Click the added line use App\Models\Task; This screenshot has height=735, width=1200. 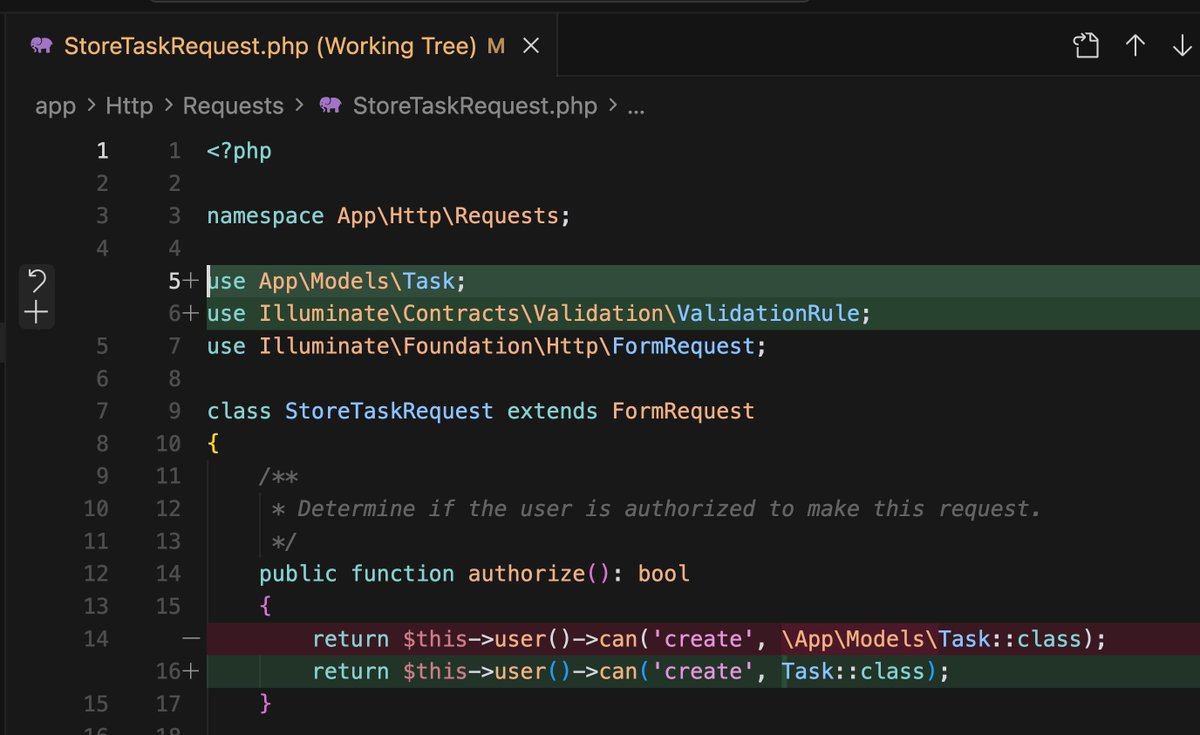335,281
